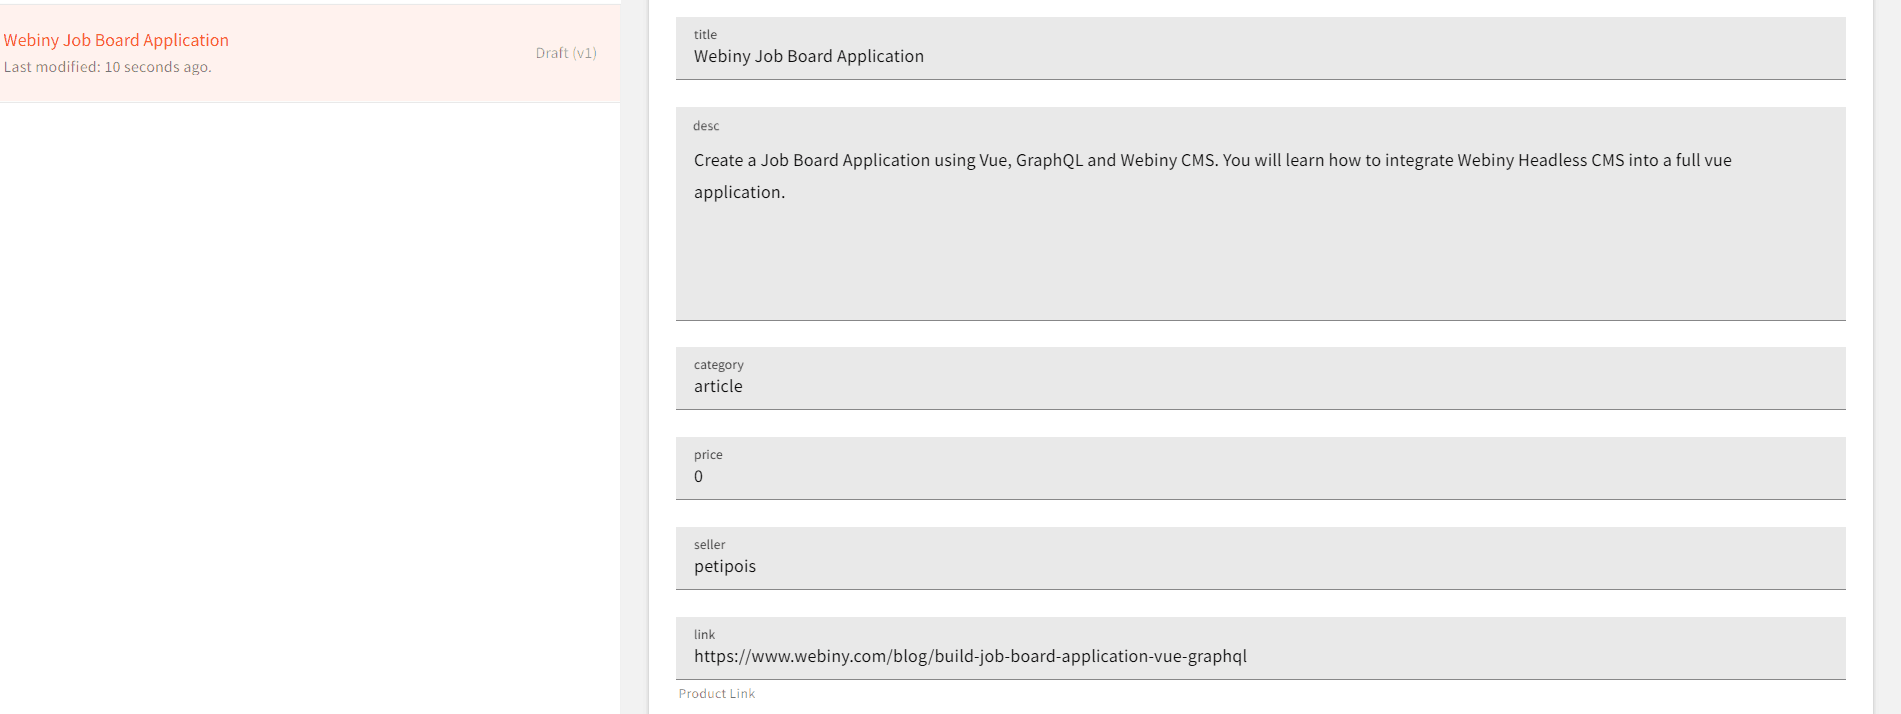Click the Draft (v1) status label
This screenshot has height=714, width=1901.
(566, 53)
